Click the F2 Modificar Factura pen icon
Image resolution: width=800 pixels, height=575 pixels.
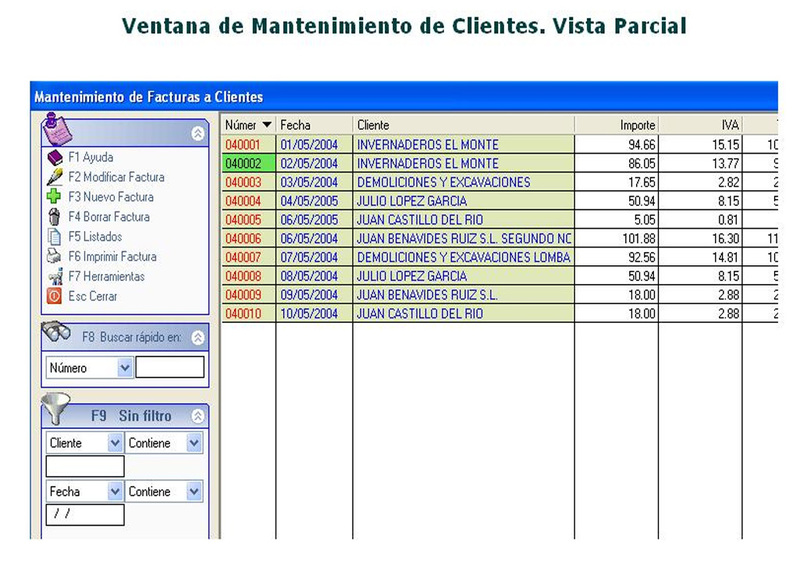point(55,177)
